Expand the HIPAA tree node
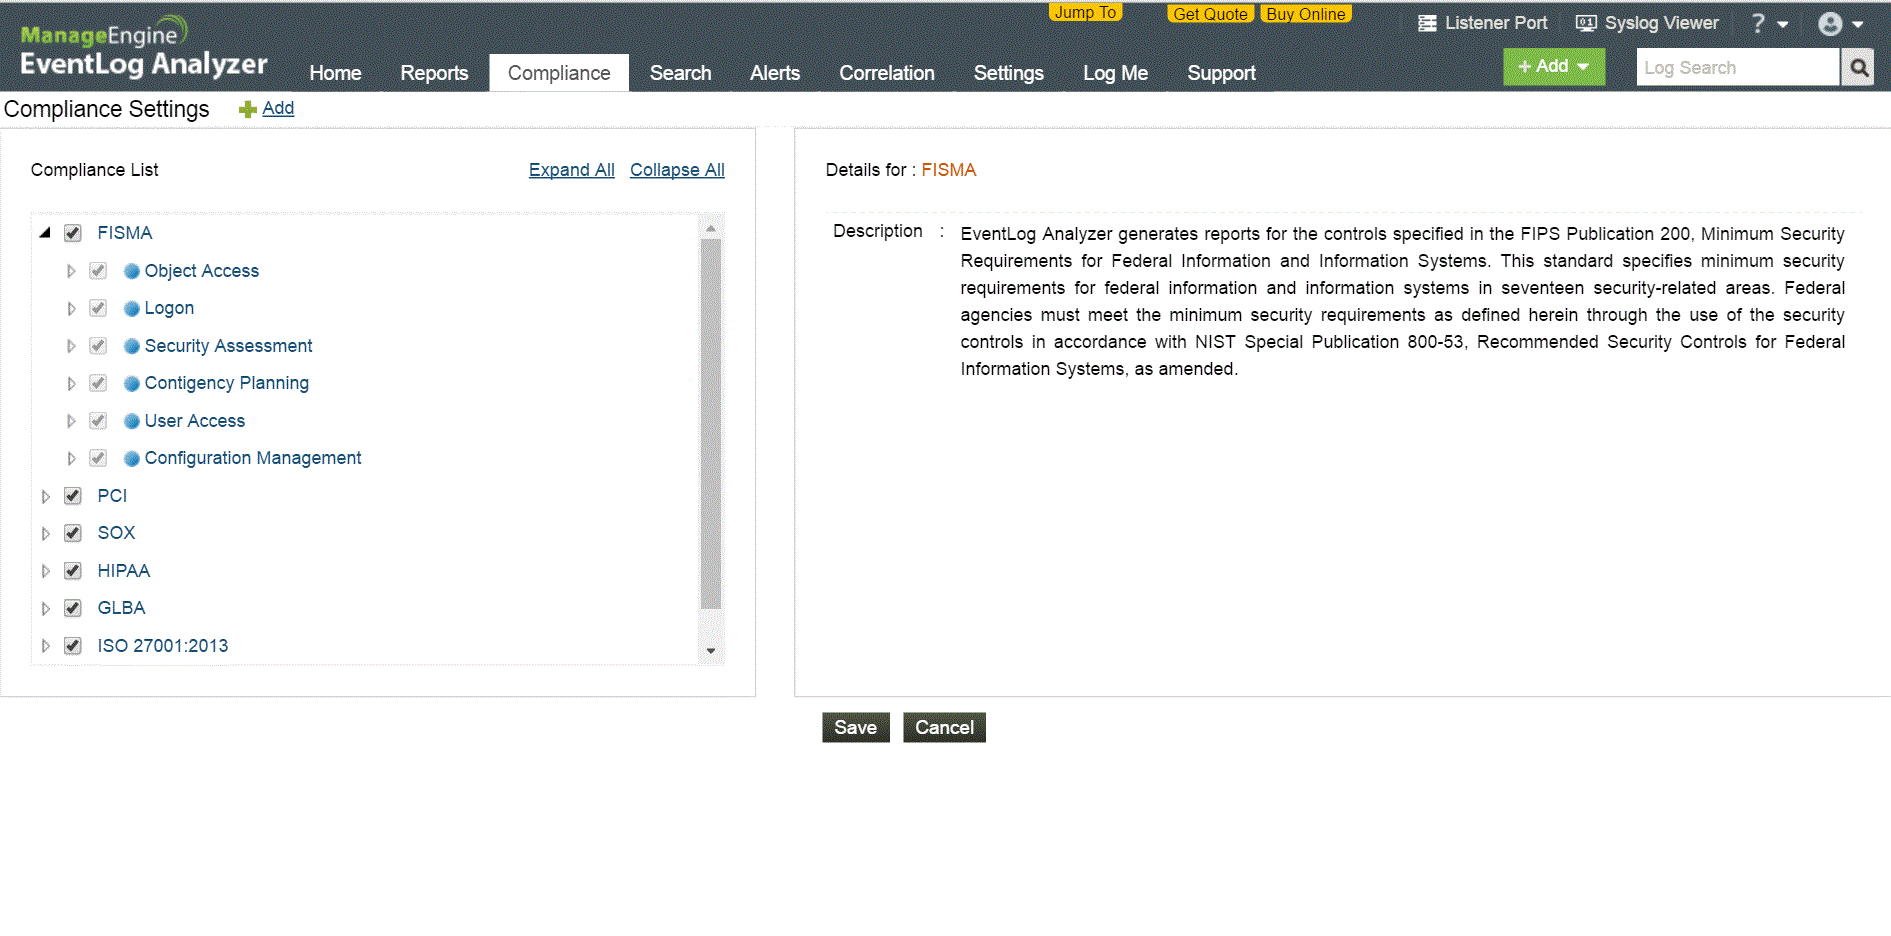The height and width of the screenshot is (936, 1891). tap(45, 571)
